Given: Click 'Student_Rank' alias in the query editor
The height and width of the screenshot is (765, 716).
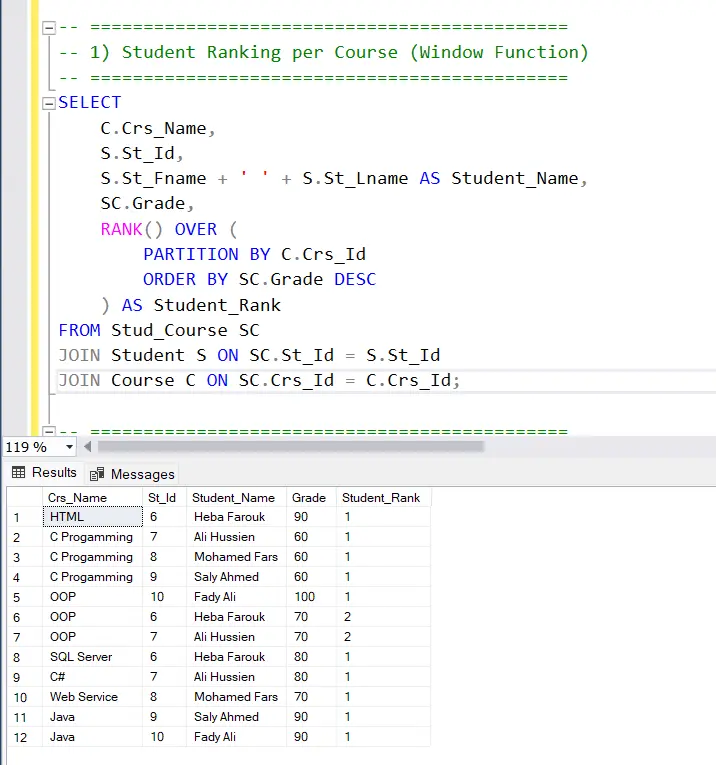Looking at the screenshot, I should coord(217,305).
